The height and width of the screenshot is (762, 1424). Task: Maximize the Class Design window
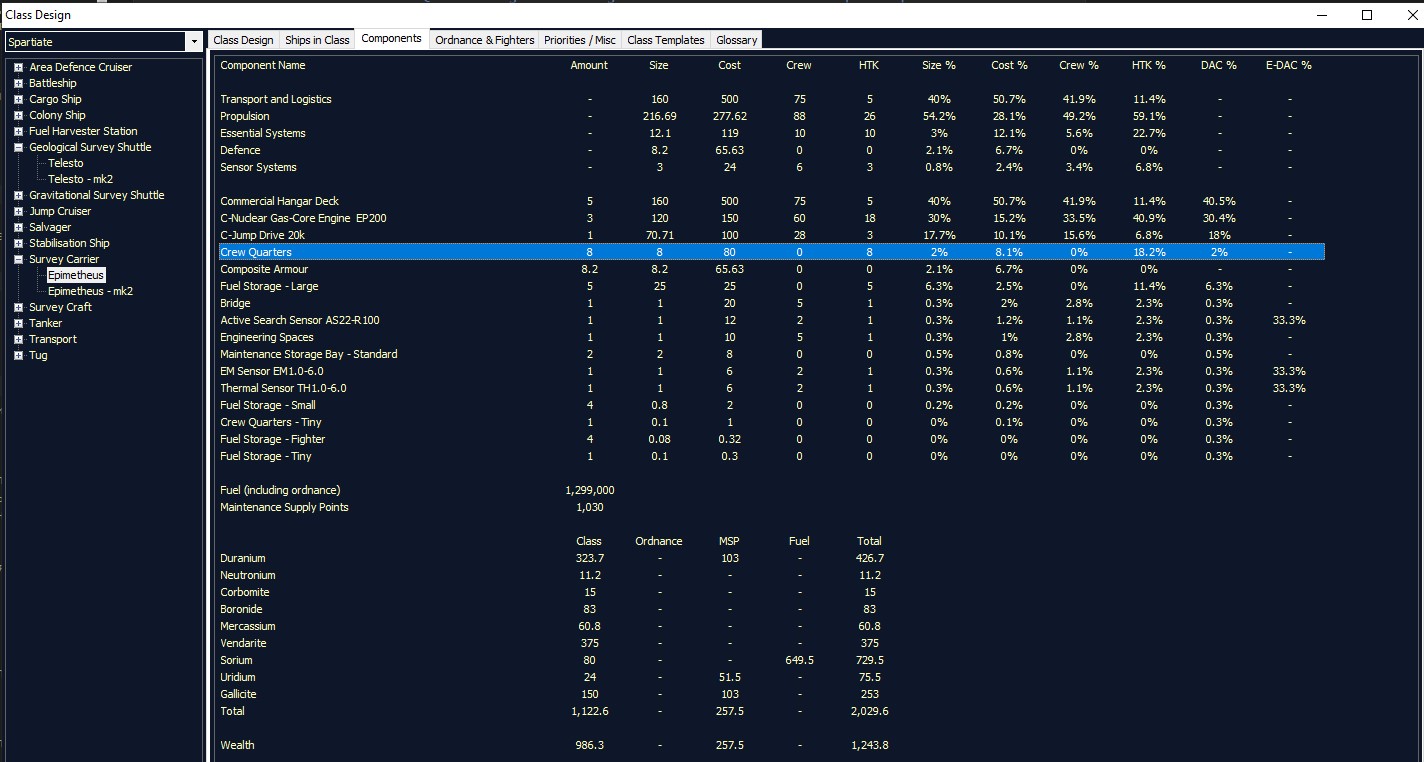[x=1367, y=15]
